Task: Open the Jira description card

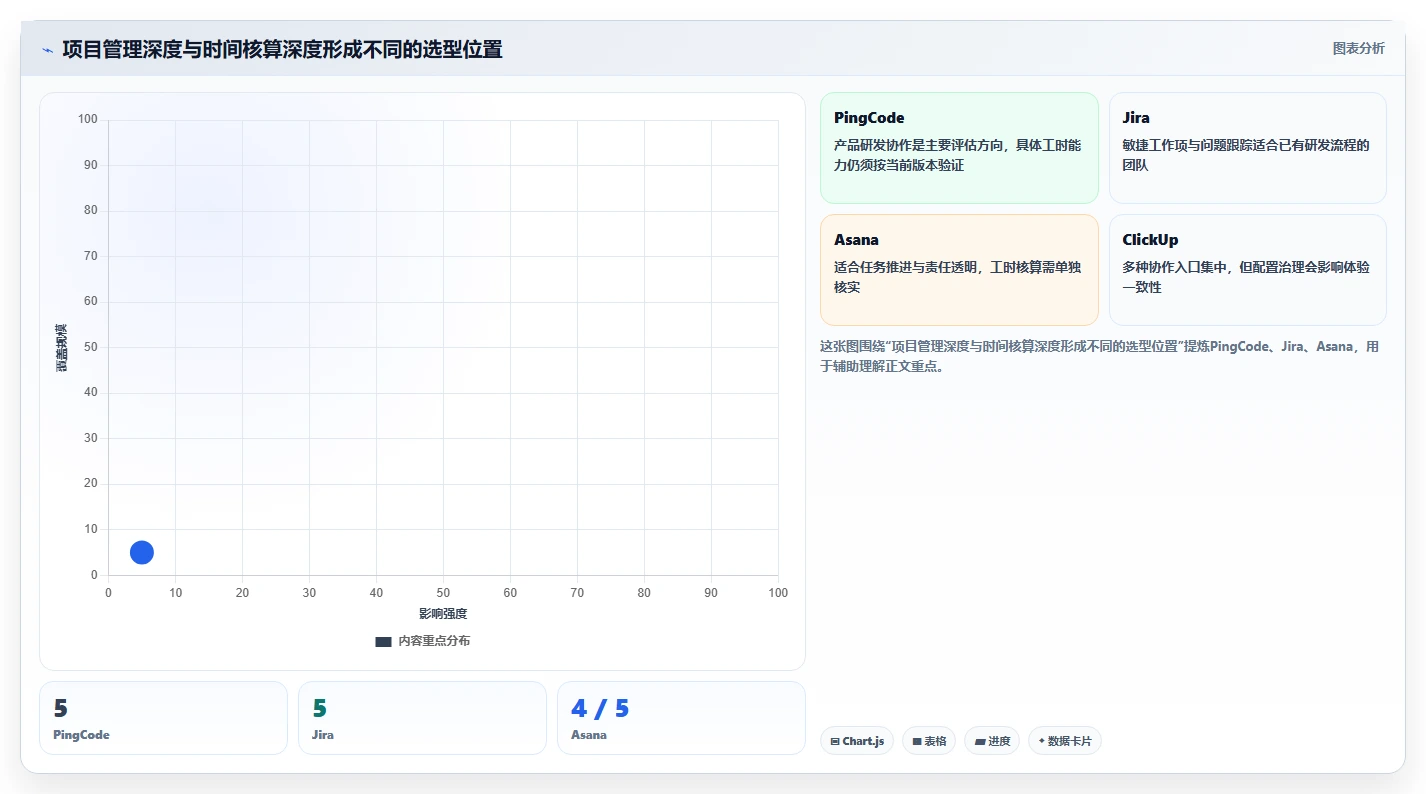Action: 1247,148
